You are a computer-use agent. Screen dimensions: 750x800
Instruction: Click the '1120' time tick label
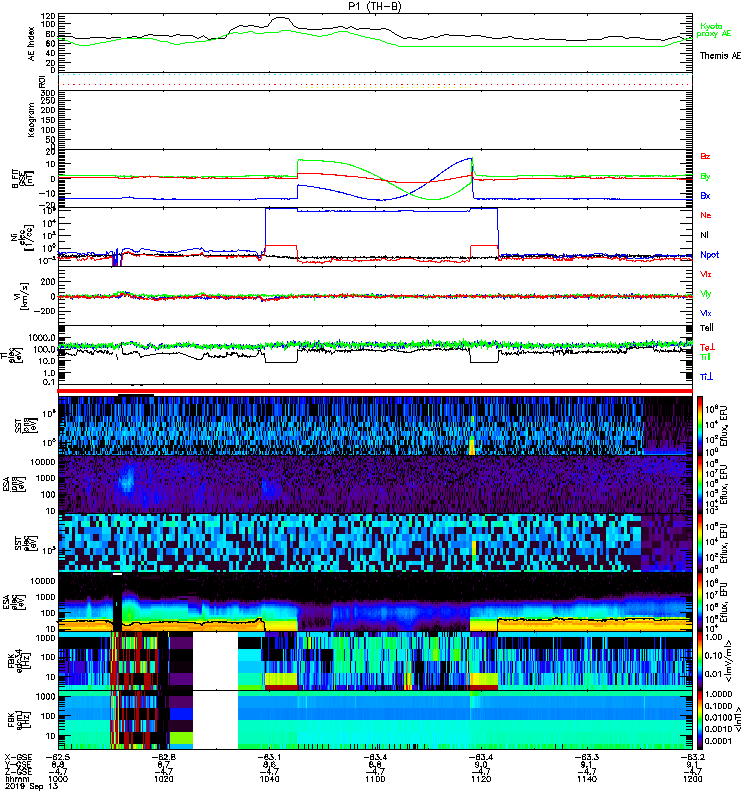481,779
